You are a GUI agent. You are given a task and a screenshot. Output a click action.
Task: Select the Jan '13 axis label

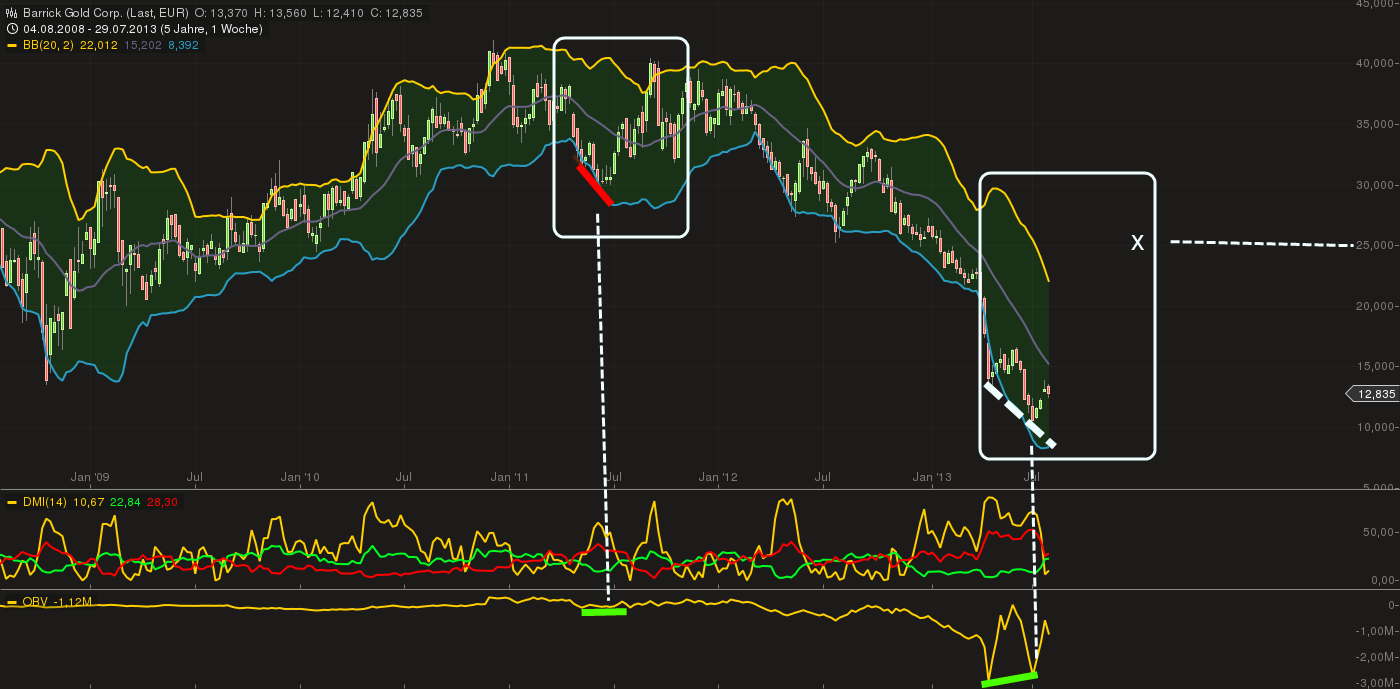click(x=932, y=477)
